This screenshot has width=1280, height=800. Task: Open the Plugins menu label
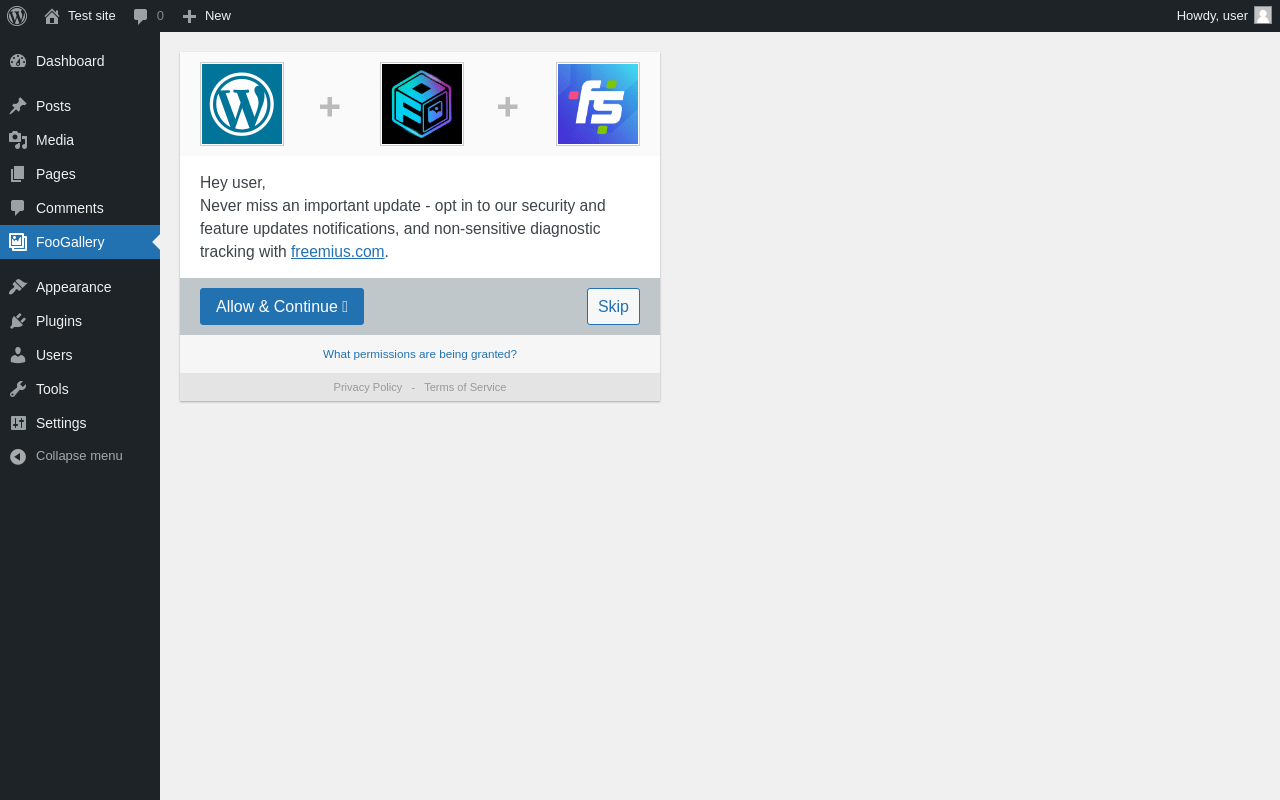(59, 321)
